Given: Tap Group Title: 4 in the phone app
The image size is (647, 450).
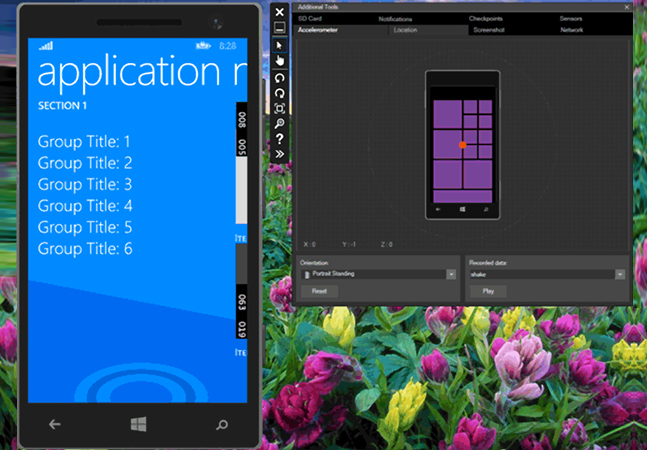Looking at the screenshot, I should tap(85, 206).
